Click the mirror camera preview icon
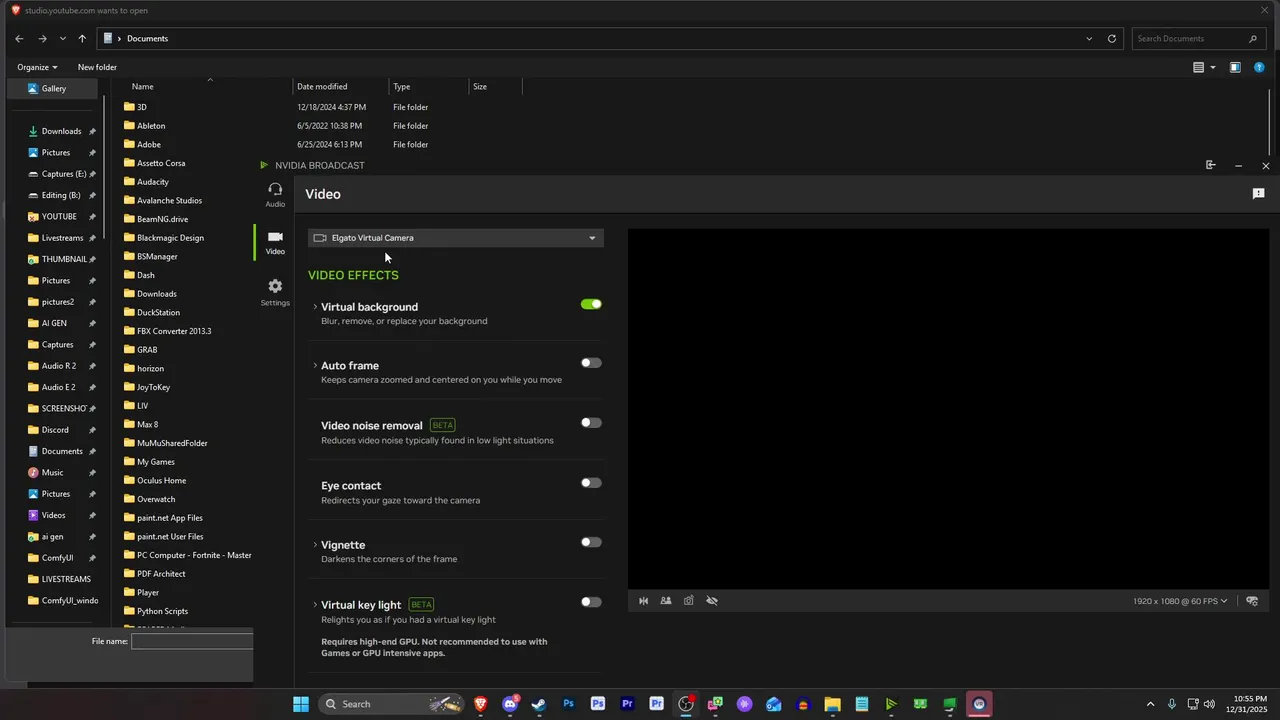Screen dimensions: 1280x720 pyautogui.click(x=643, y=601)
